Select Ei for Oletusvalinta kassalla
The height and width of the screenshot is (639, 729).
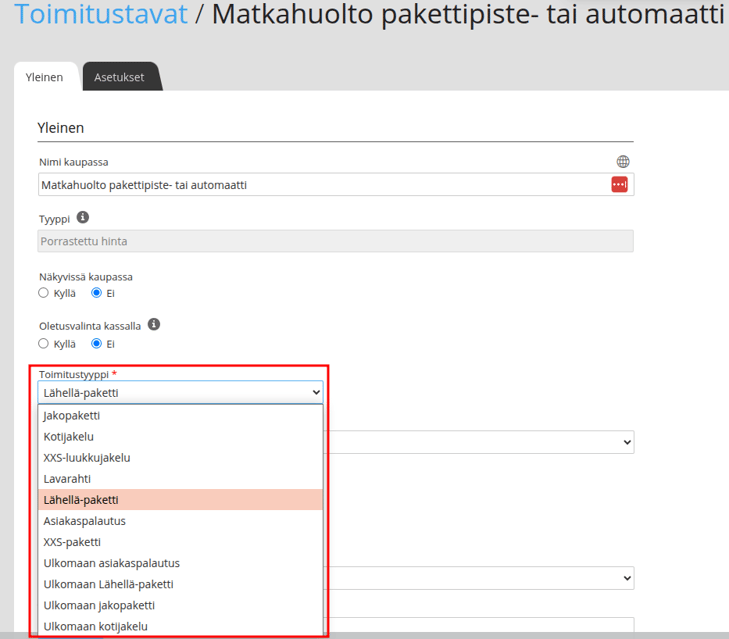click(96, 343)
